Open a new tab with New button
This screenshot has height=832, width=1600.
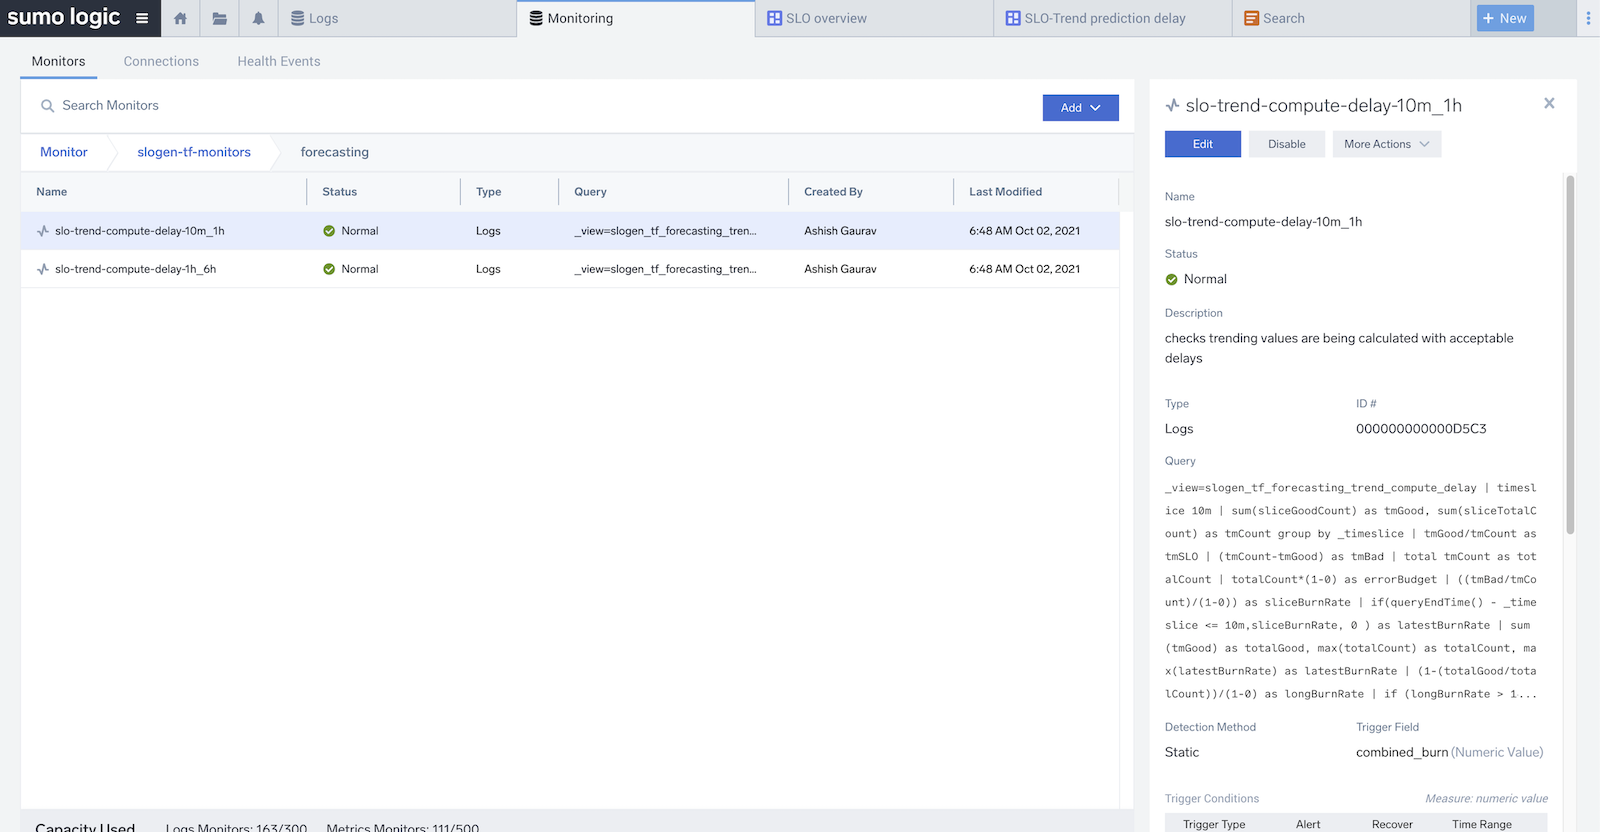point(1505,18)
